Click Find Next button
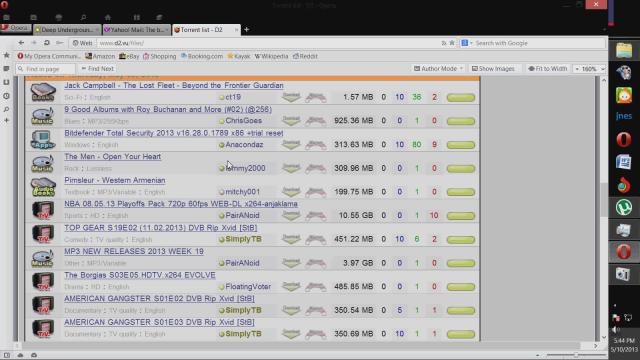The height and width of the screenshot is (360, 640). point(98,69)
